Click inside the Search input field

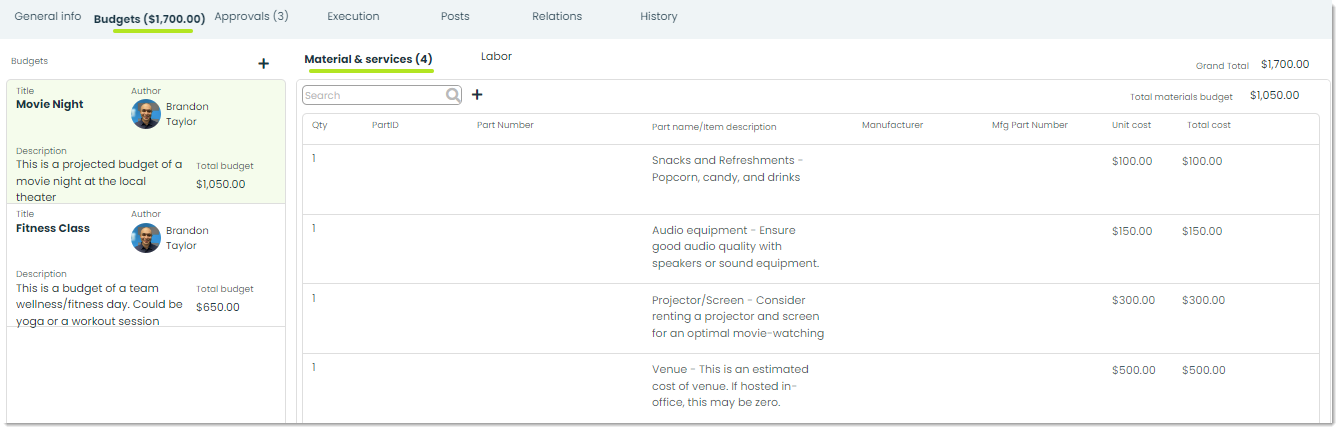(x=374, y=95)
